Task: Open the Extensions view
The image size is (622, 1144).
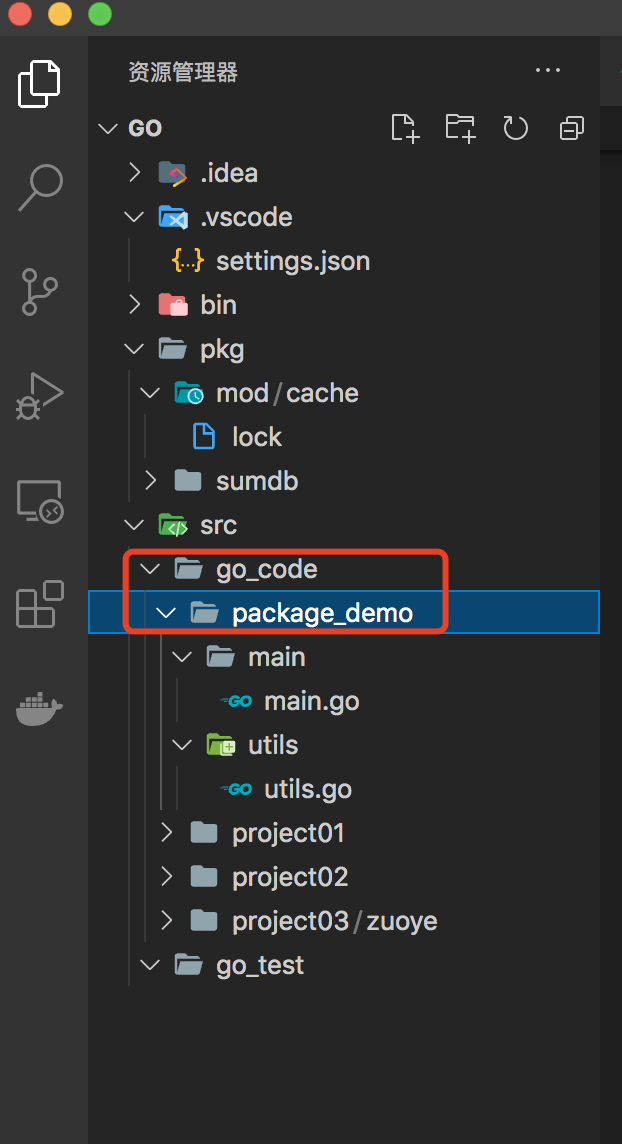Action: point(41,604)
